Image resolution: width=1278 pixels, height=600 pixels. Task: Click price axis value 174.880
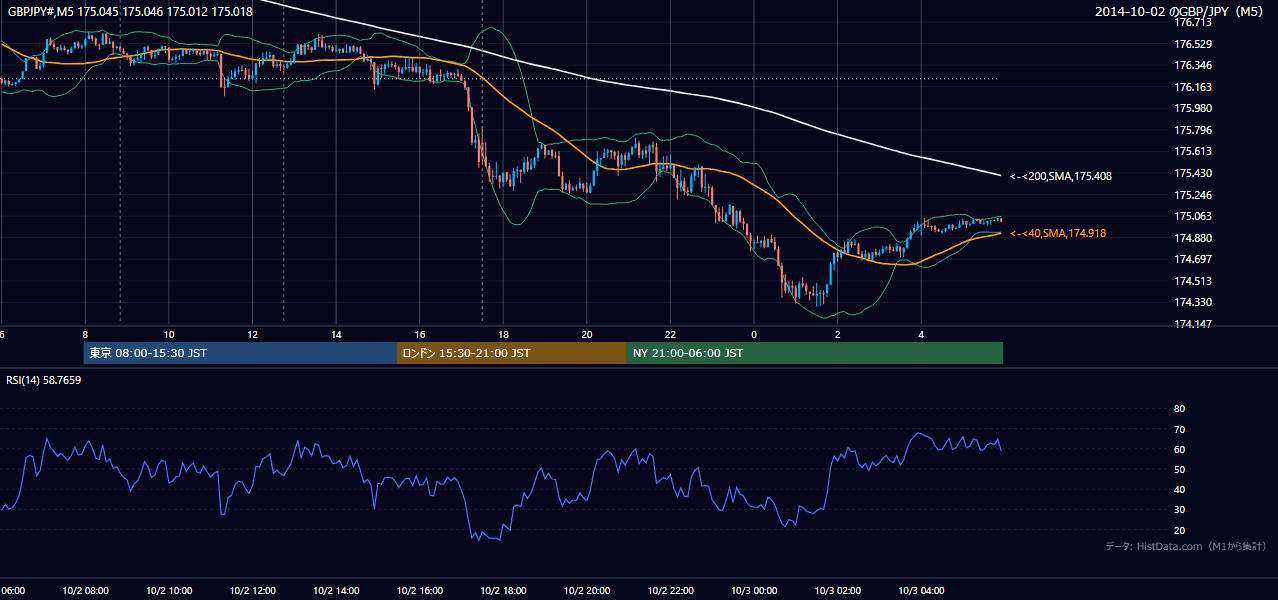click(1193, 238)
